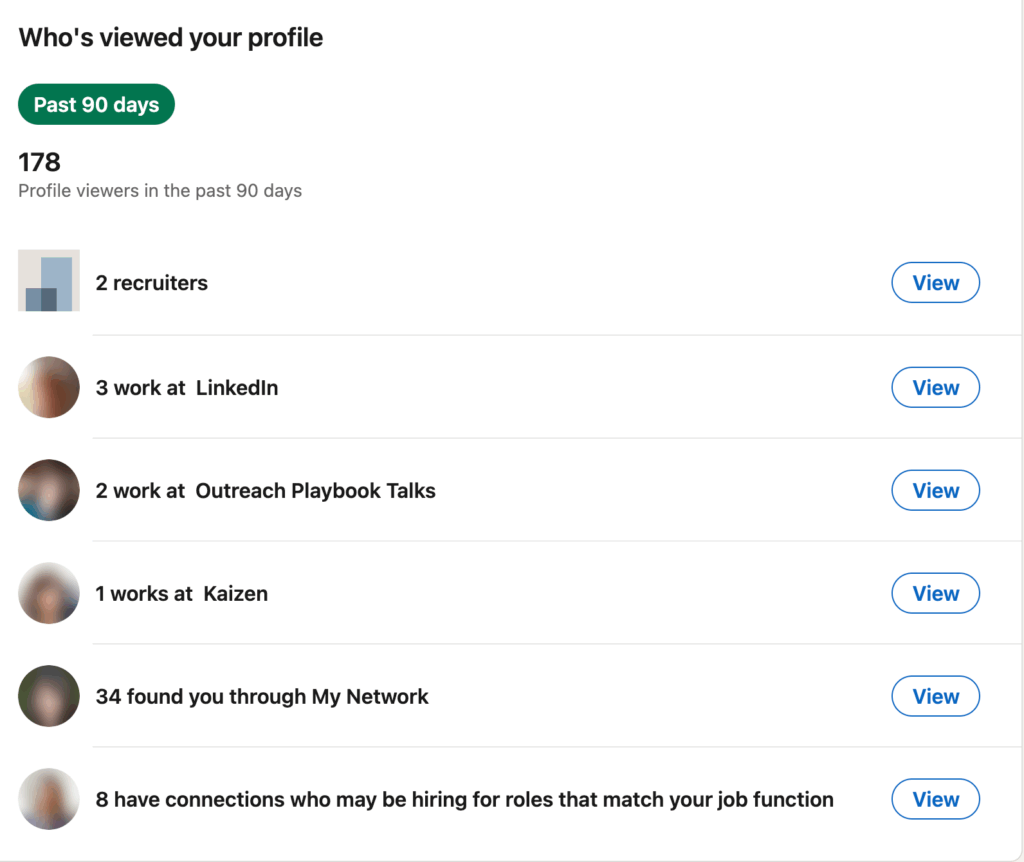The width and height of the screenshot is (1024, 862).
Task: View viewers from Outreach Playbook Talks
Action: click(x=935, y=490)
